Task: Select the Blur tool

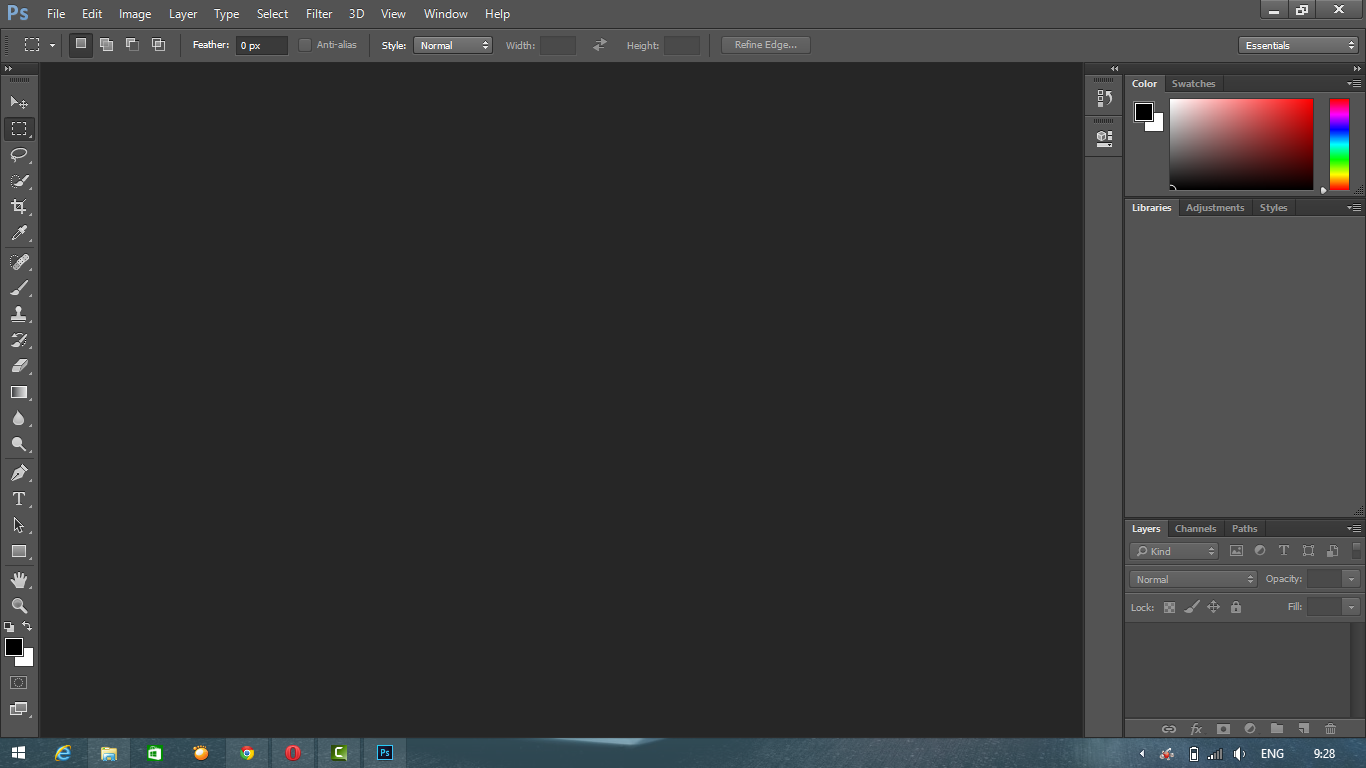Action: pyautogui.click(x=19, y=418)
